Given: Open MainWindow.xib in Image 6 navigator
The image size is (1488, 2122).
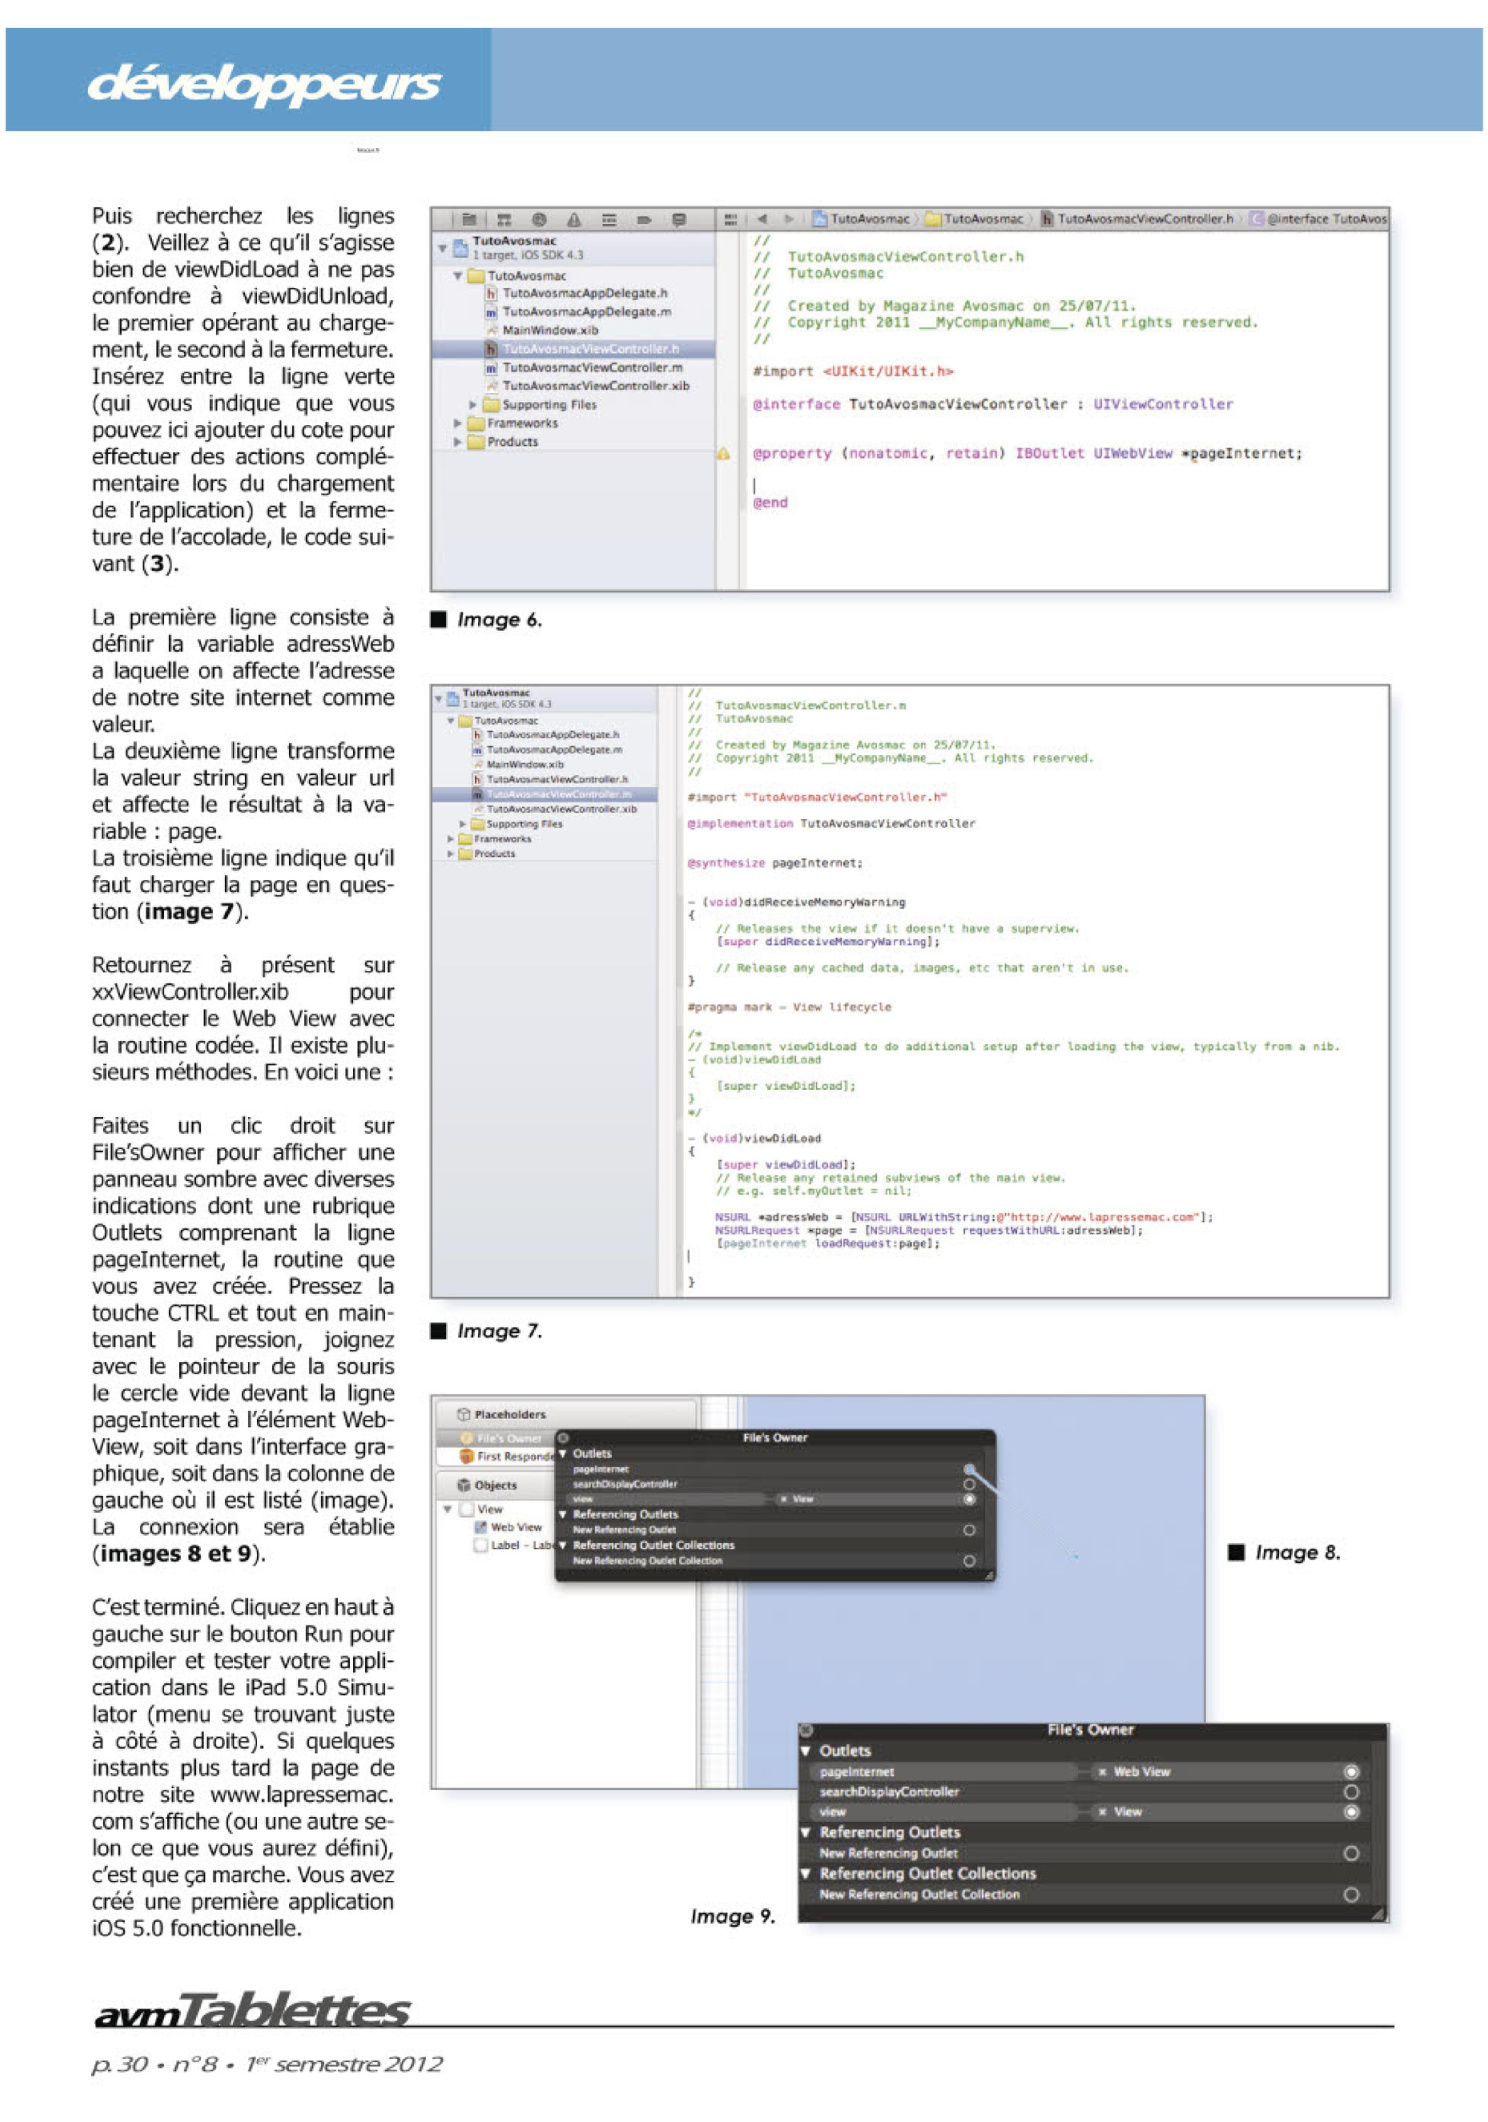Looking at the screenshot, I should coord(542,330).
